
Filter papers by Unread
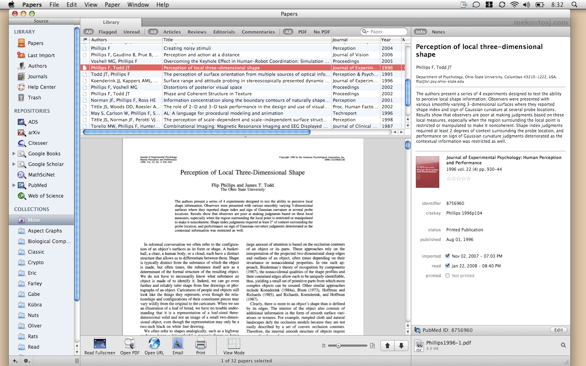132,32
